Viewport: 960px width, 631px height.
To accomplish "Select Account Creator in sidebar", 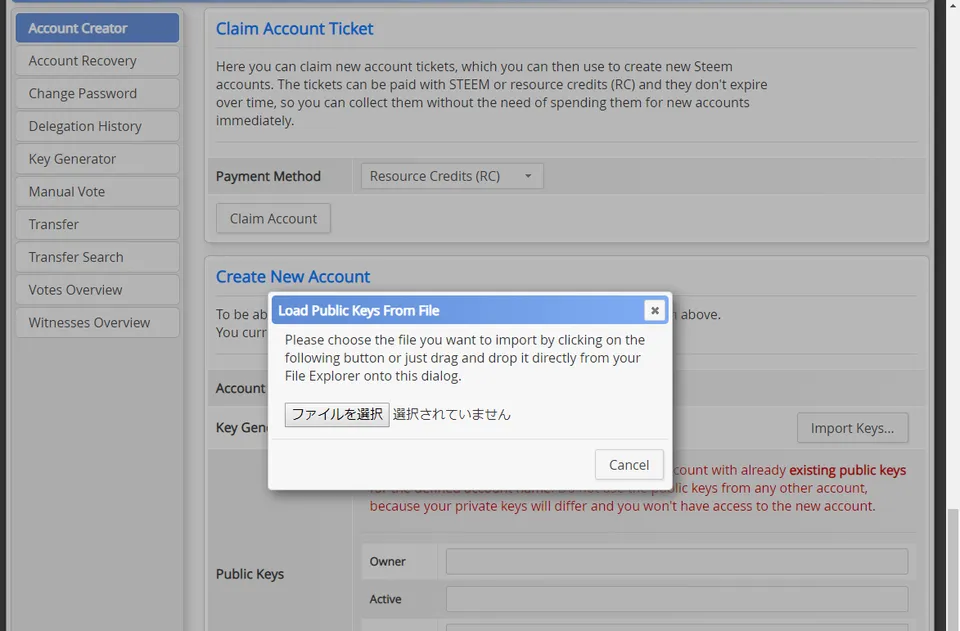I will [x=97, y=28].
